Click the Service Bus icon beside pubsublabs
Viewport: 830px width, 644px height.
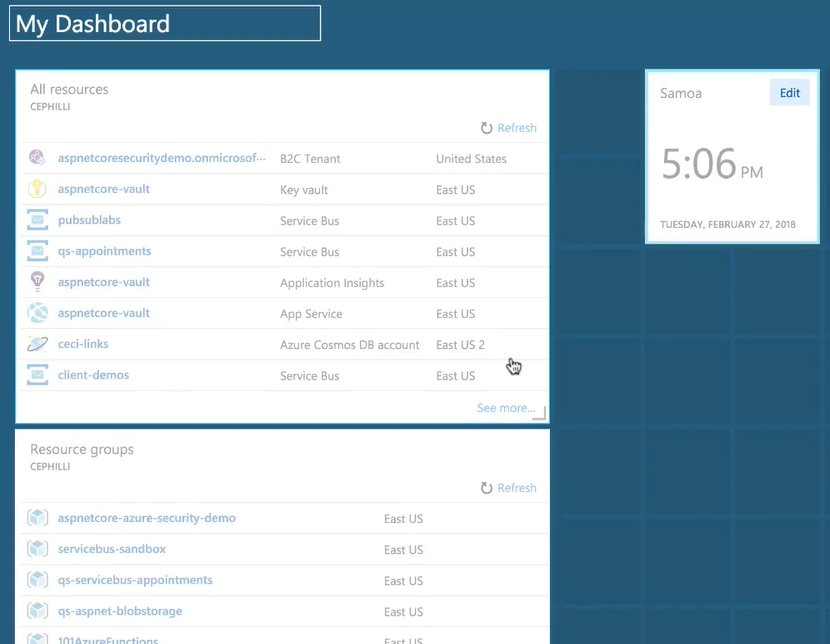[37, 220]
